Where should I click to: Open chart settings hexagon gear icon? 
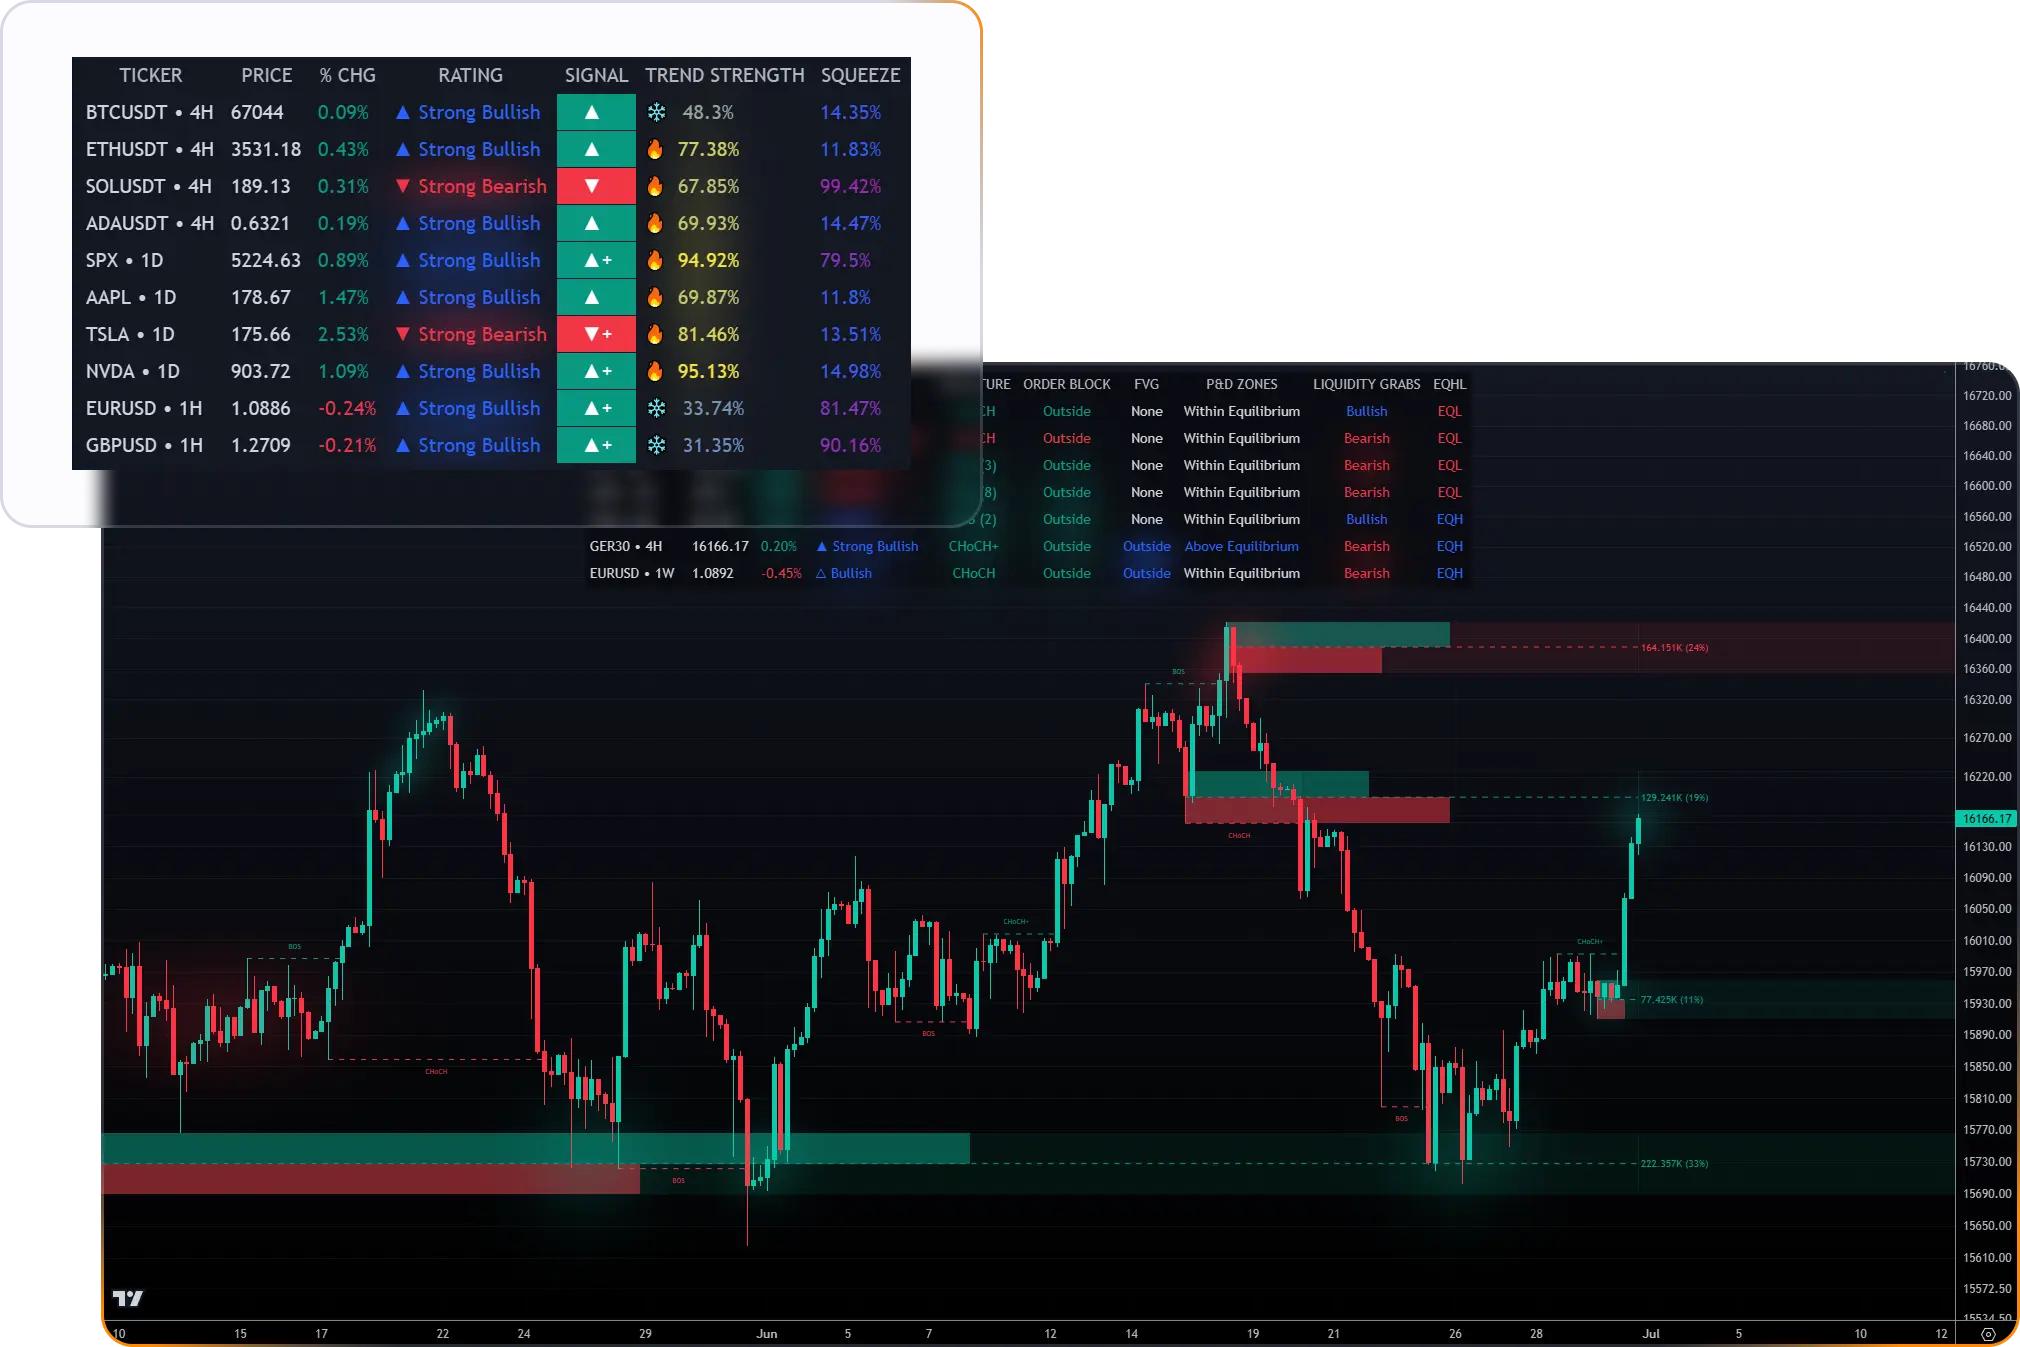[x=1988, y=1334]
